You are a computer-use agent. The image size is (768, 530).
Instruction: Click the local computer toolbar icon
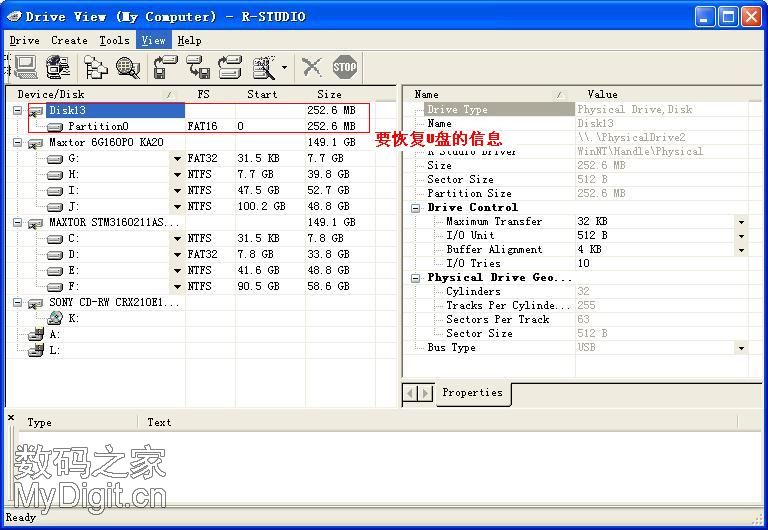coord(26,67)
